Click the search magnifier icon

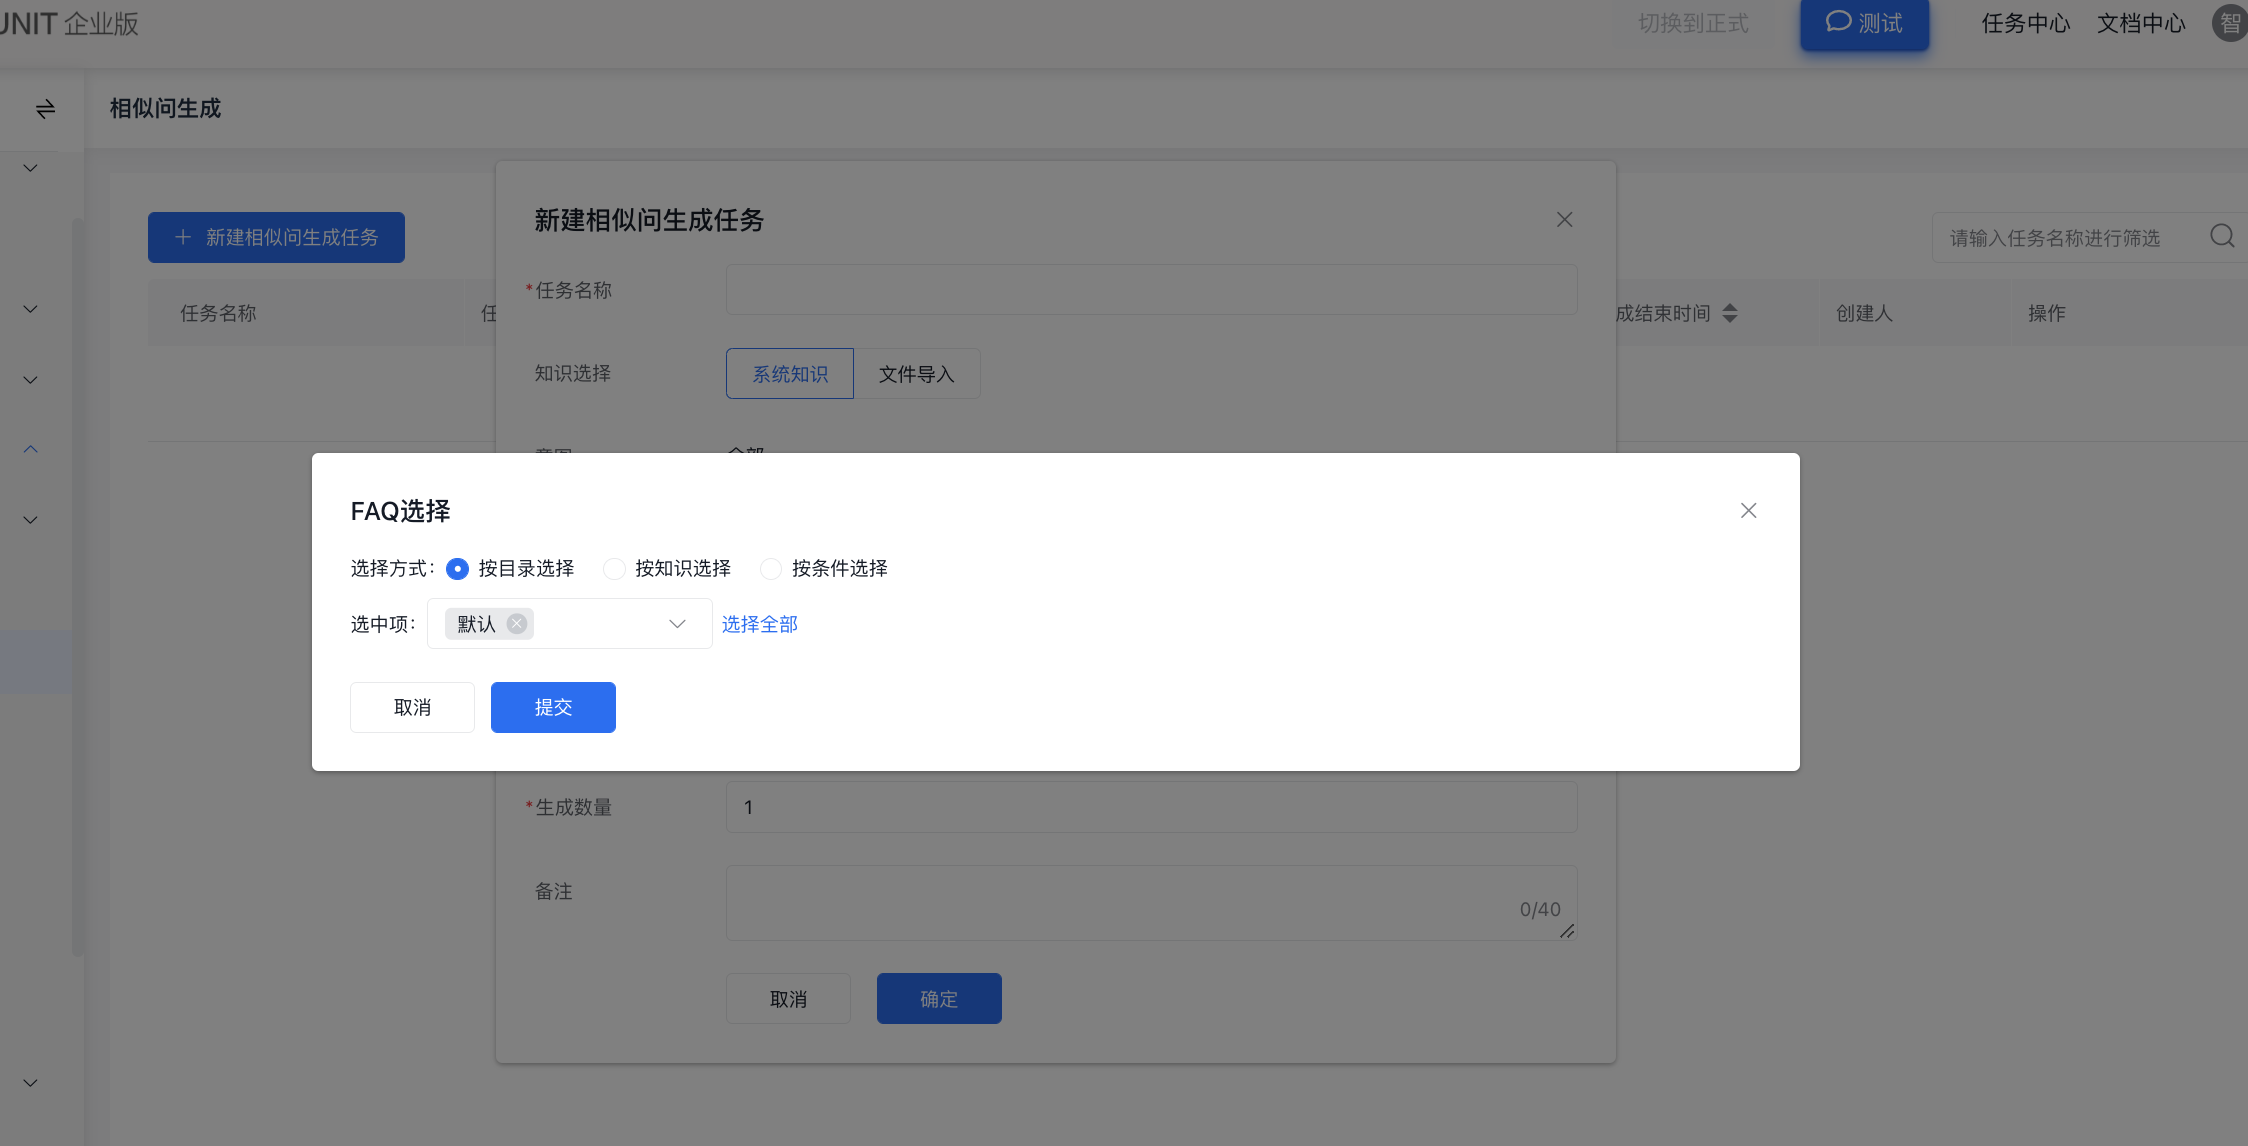pyautogui.click(x=2222, y=237)
